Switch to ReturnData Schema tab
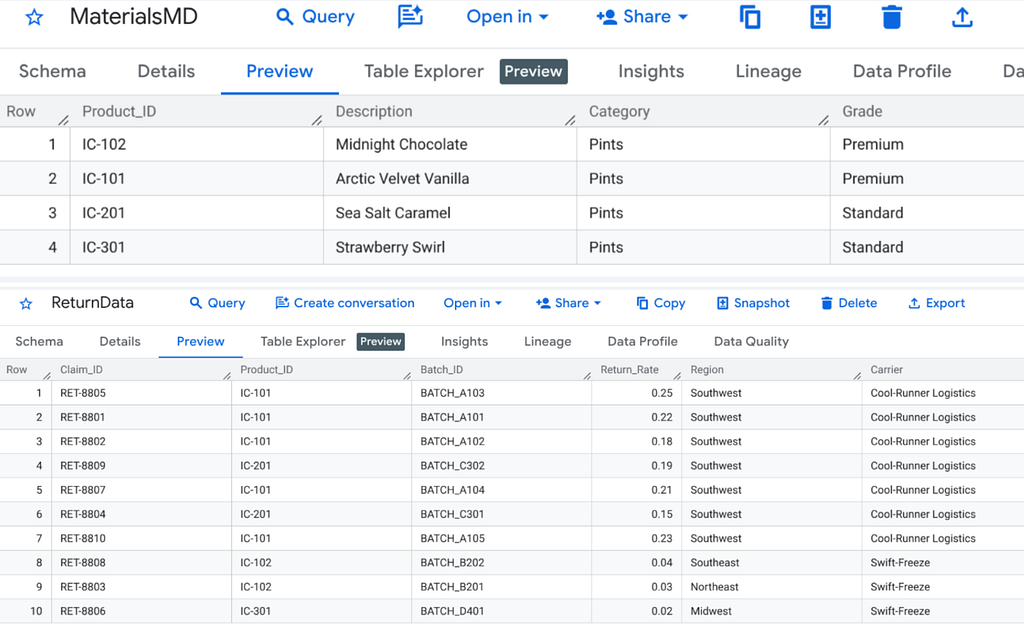This screenshot has height=628, width=1024. (x=39, y=341)
